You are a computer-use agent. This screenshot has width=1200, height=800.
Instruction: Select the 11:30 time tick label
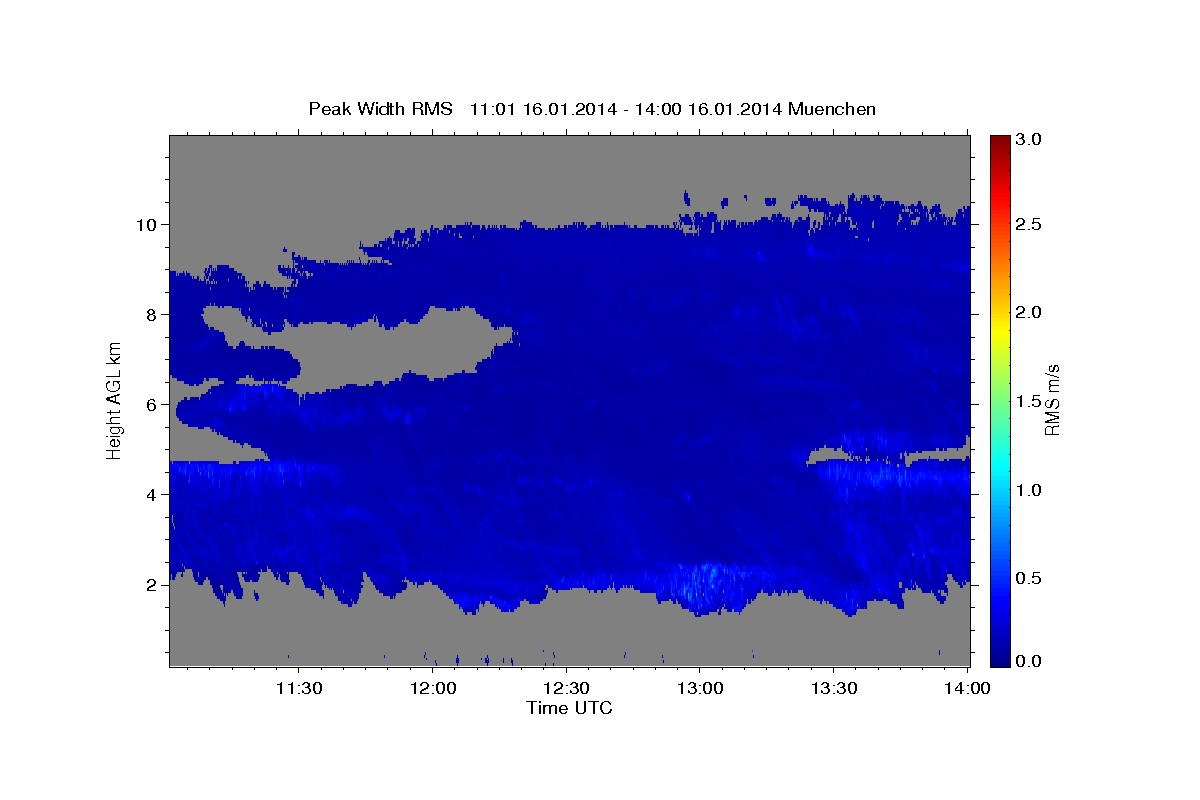[298, 688]
